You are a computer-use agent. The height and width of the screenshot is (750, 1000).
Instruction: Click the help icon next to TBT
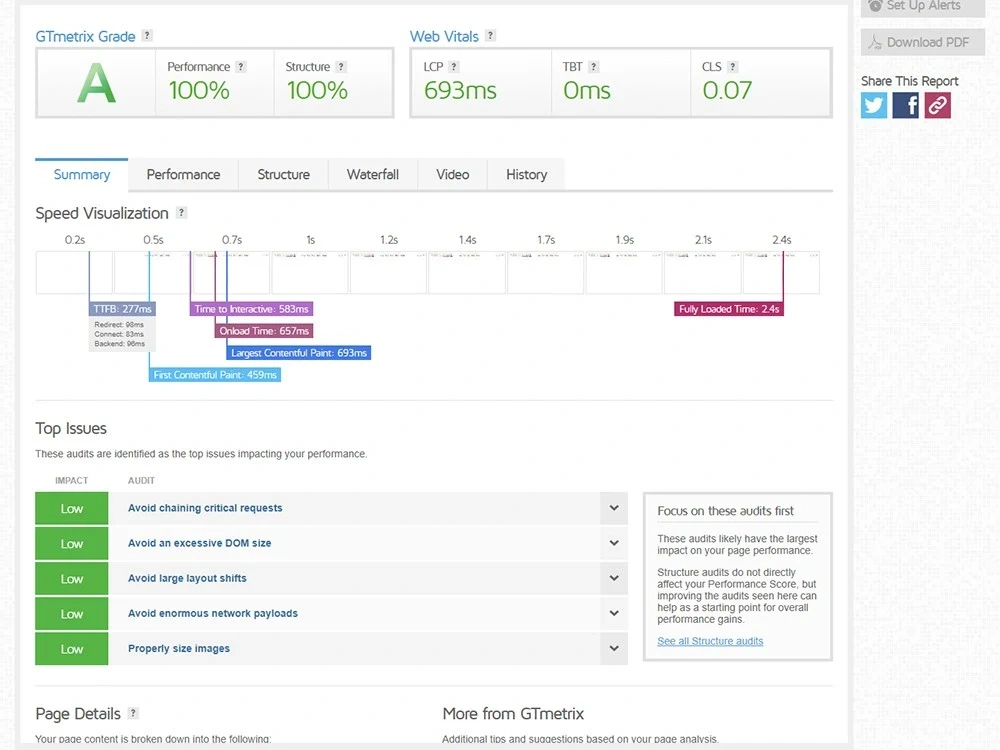click(x=594, y=66)
